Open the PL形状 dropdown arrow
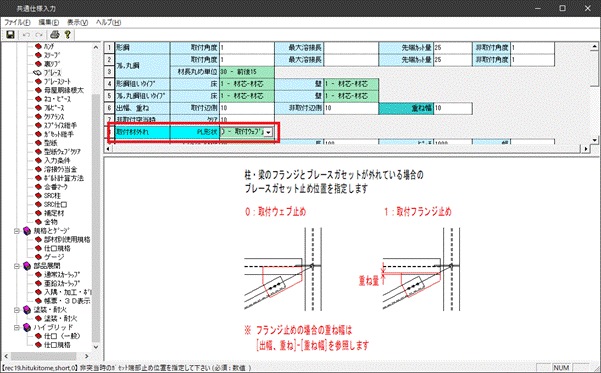Screen dimensions: 601x373 pos(269,132)
